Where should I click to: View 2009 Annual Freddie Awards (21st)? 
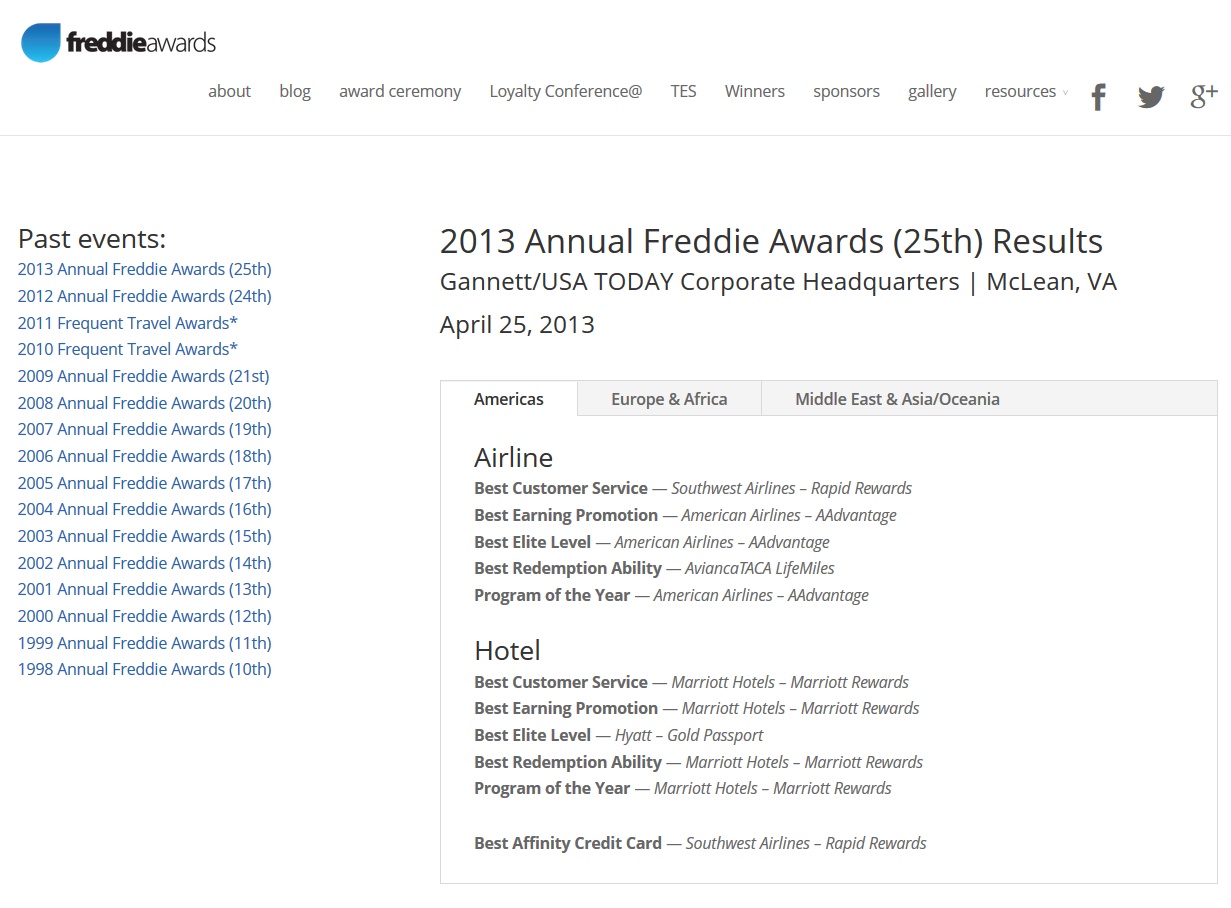[143, 376]
